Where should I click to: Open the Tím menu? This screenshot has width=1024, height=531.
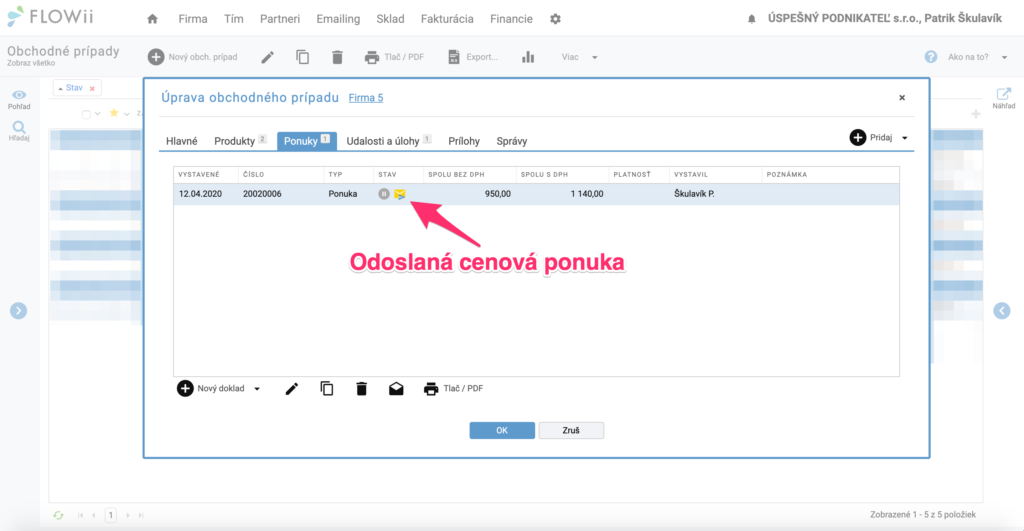click(x=233, y=19)
